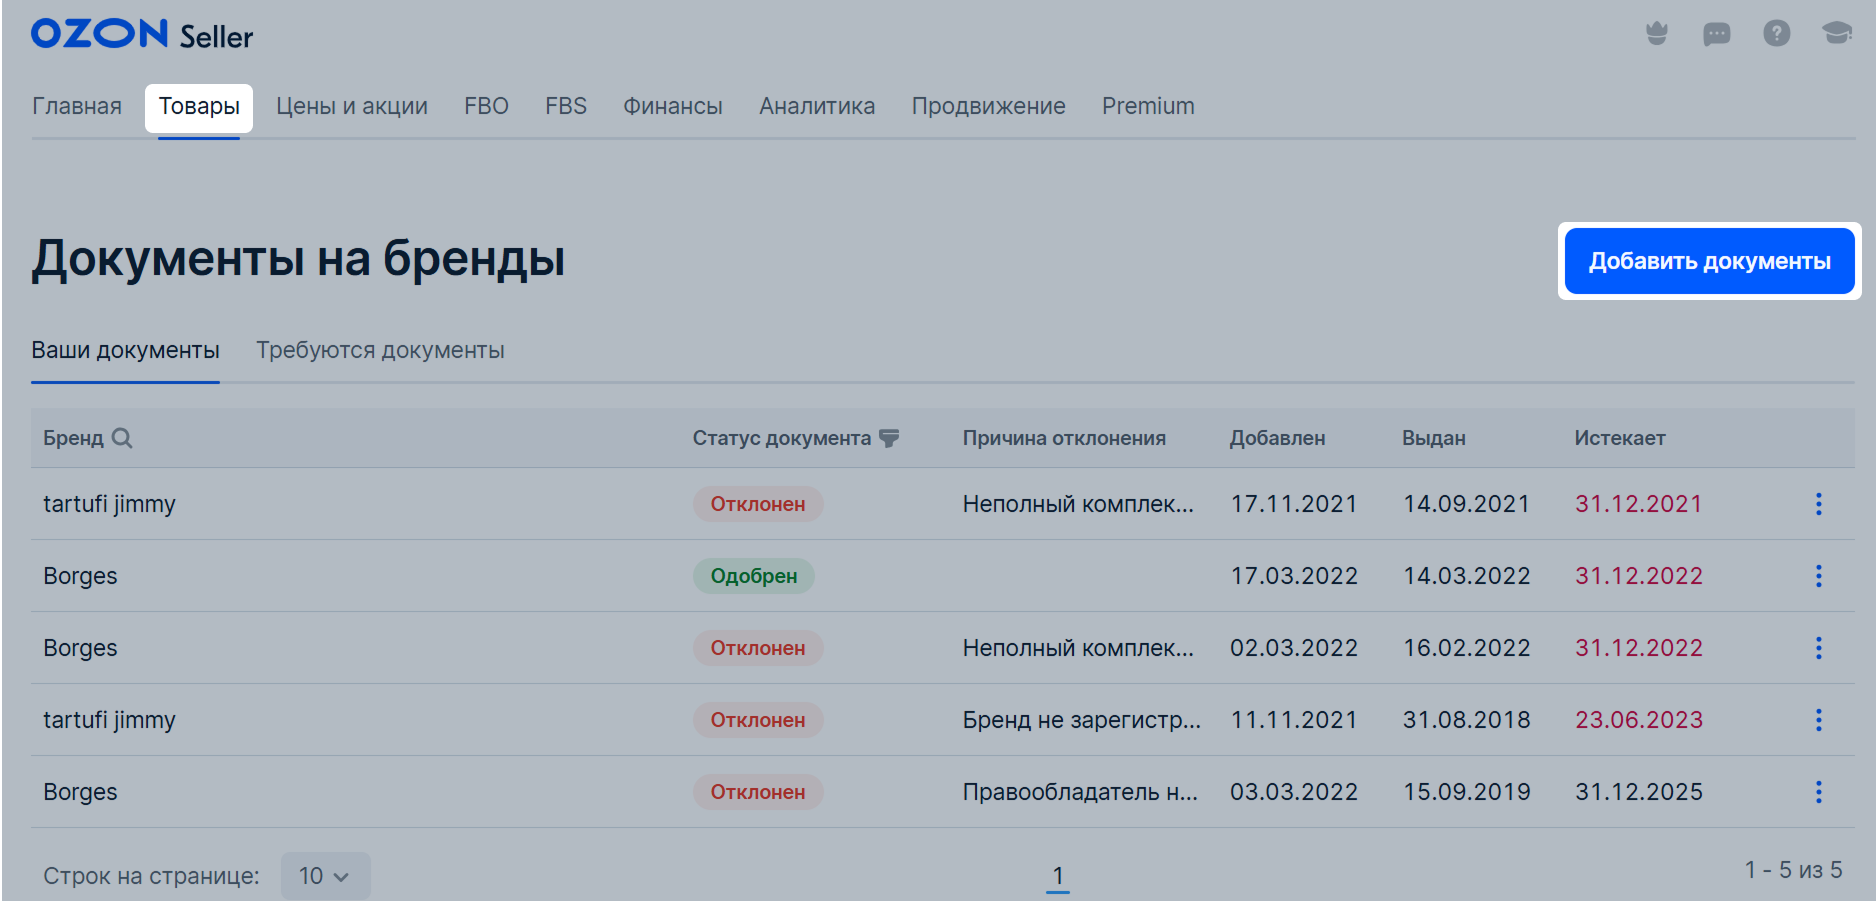Click the Добавлен column header
This screenshot has height=901, width=1876.
[1277, 438]
